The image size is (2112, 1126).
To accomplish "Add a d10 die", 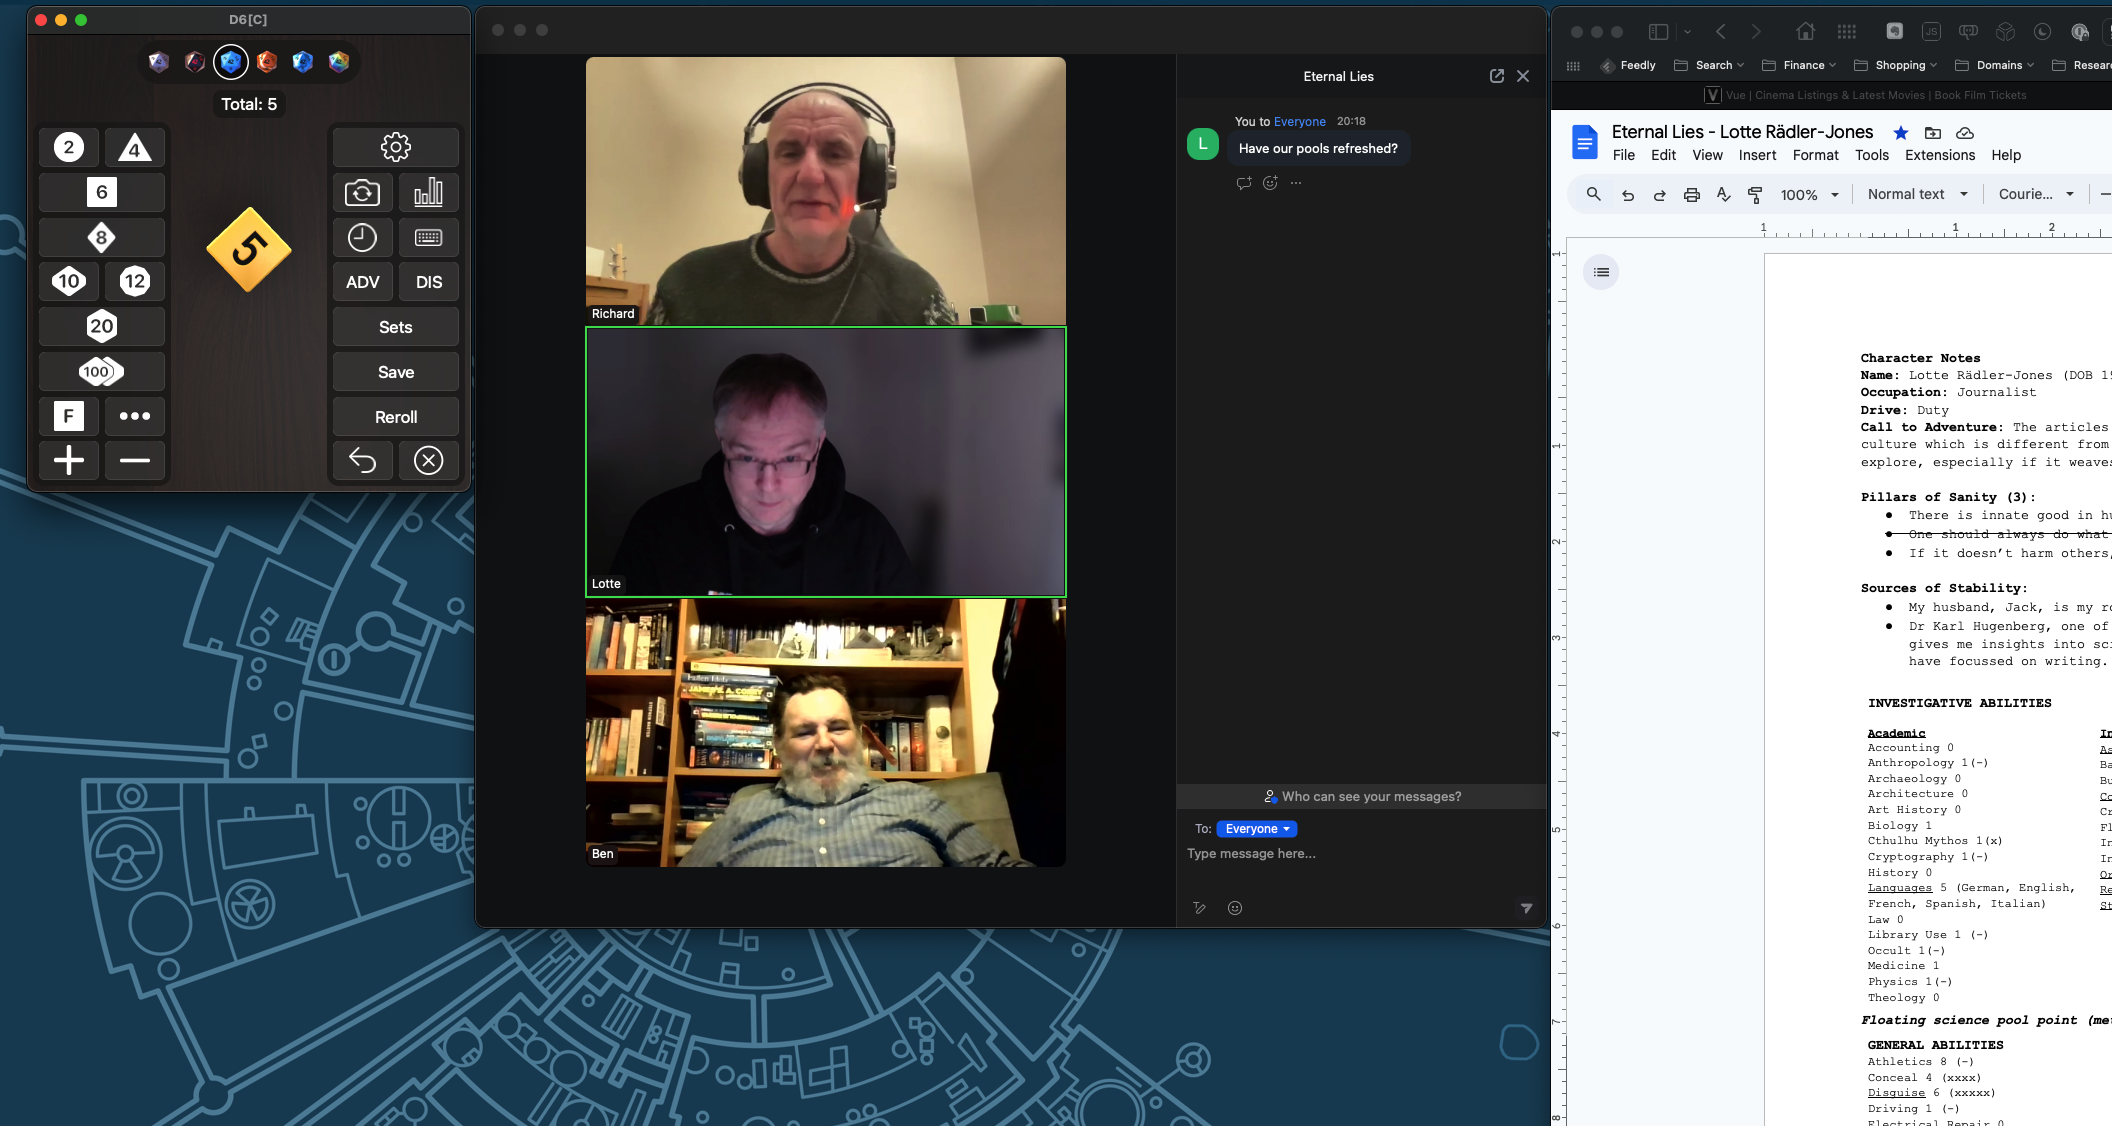I will tap(69, 281).
